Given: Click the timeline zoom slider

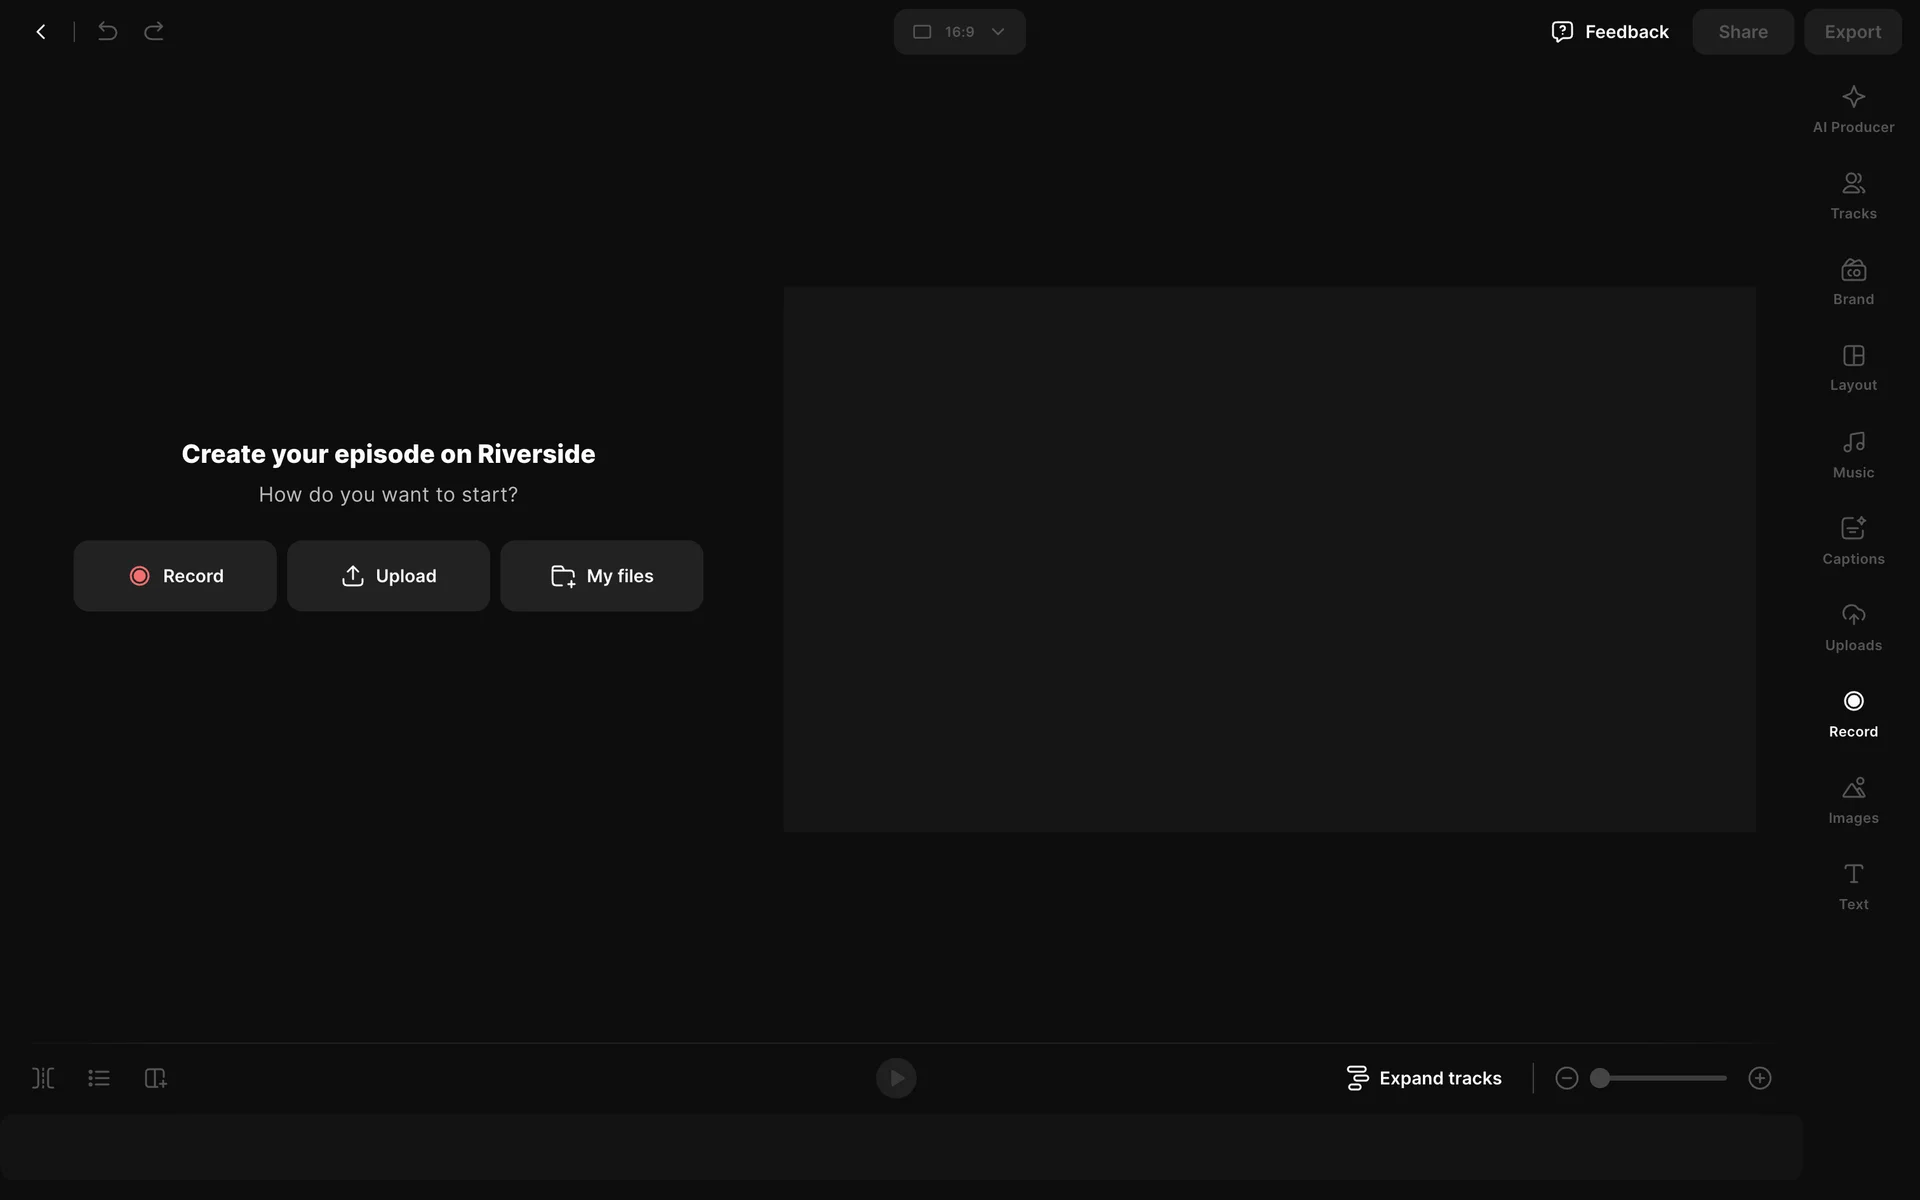Looking at the screenshot, I should (1662, 1078).
